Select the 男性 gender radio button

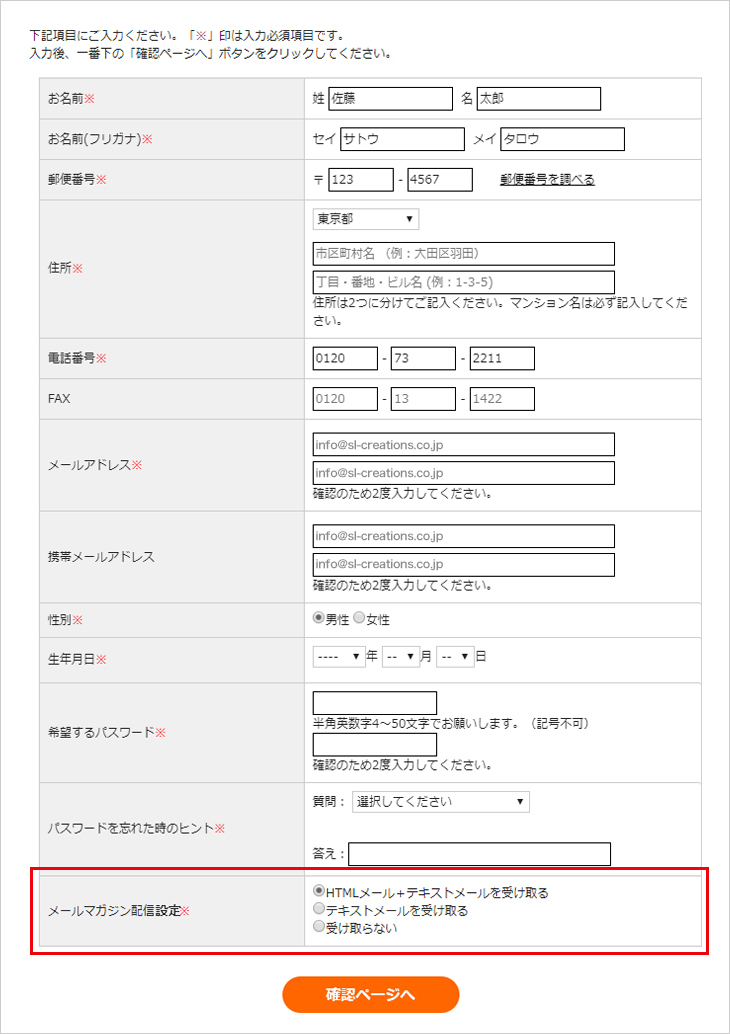(319, 619)
